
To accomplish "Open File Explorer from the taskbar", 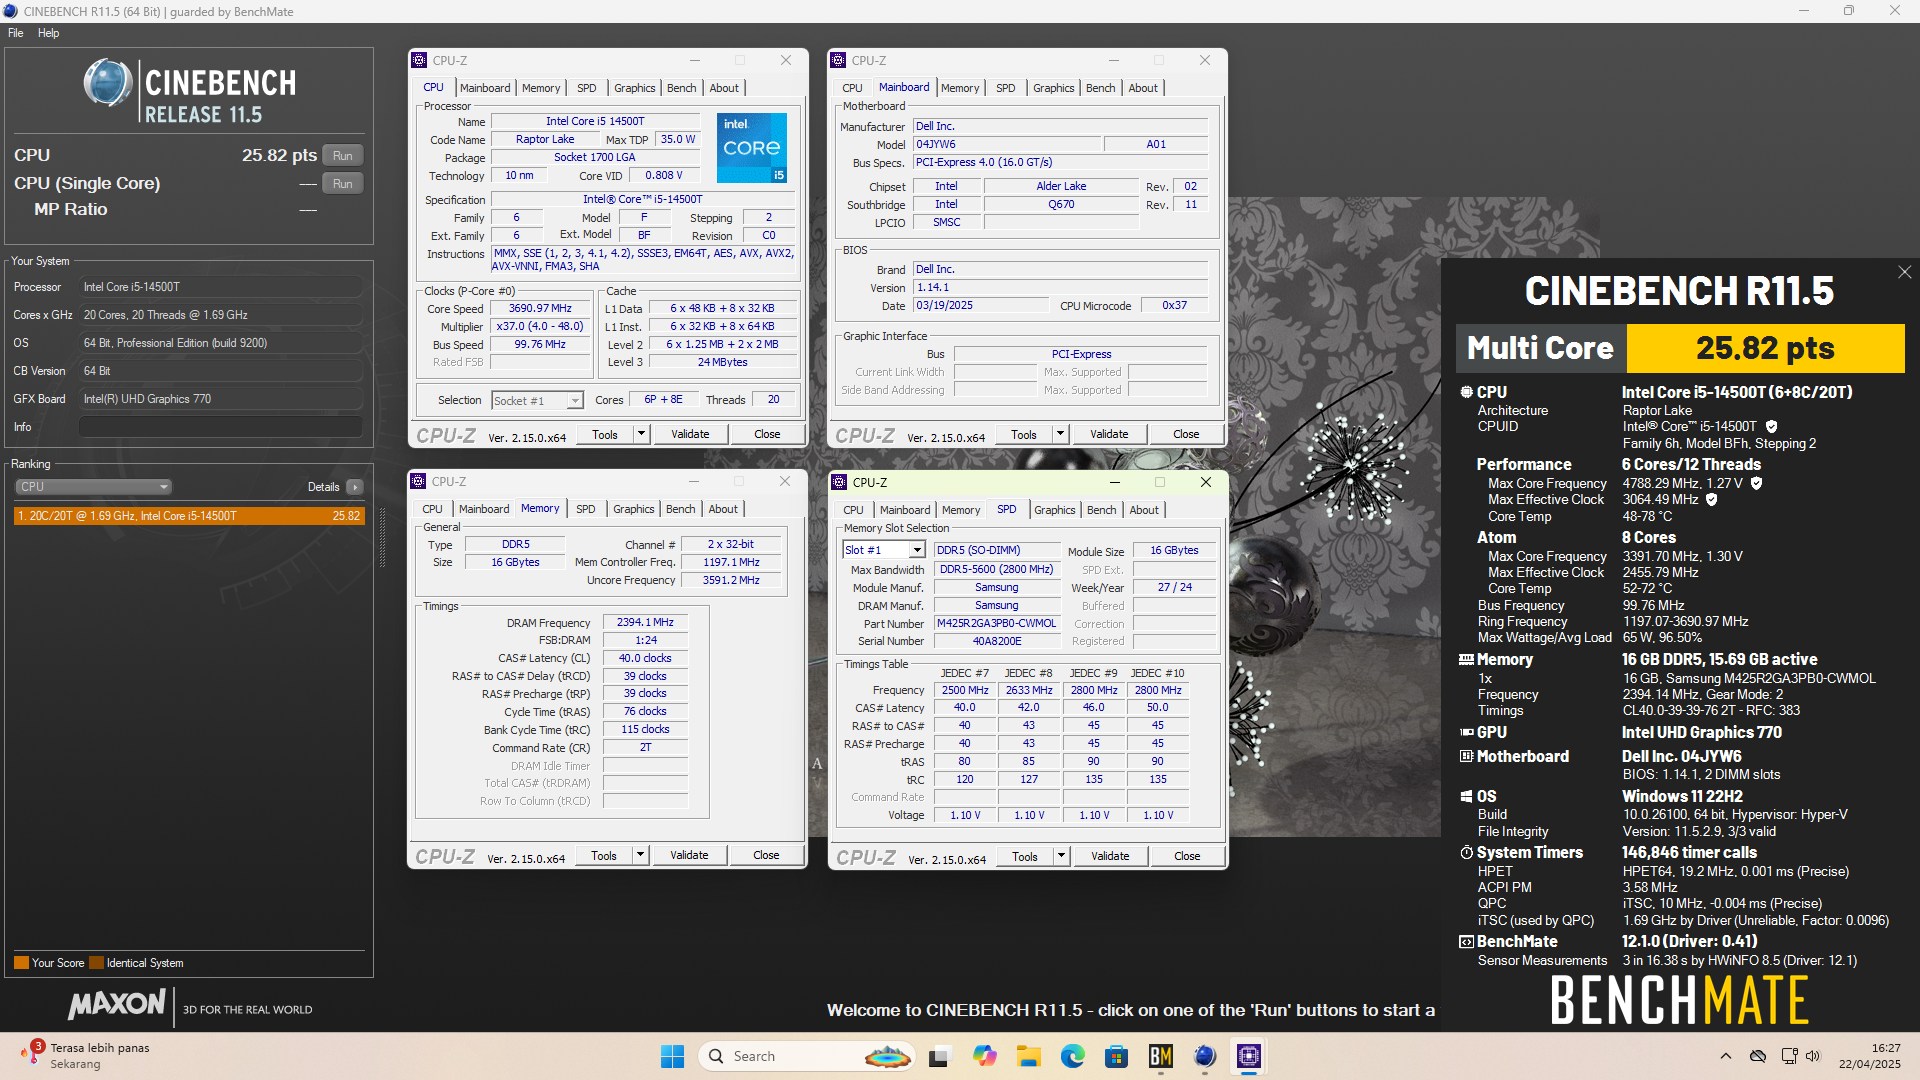I will pos(1028,1056).
